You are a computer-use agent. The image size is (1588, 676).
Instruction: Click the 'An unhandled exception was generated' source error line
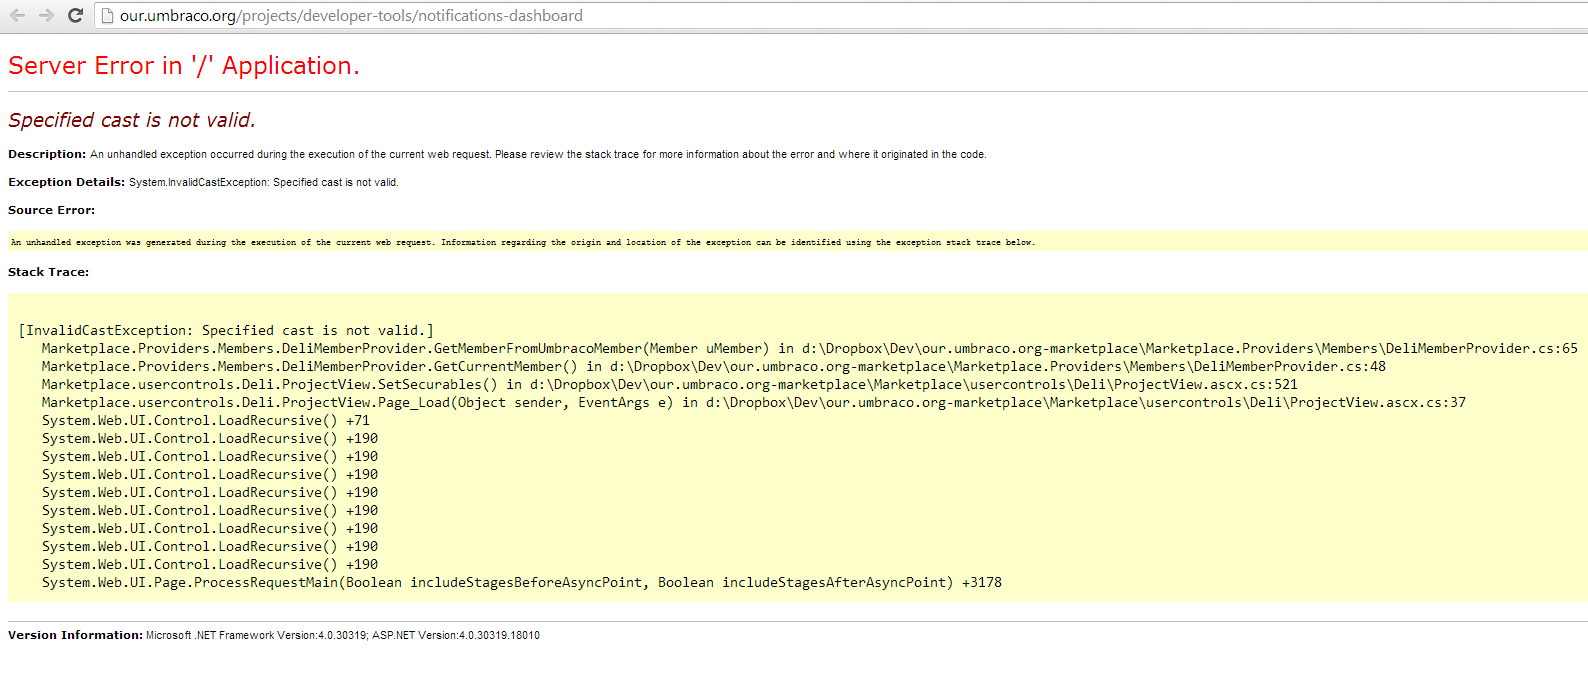coord(523,242)
